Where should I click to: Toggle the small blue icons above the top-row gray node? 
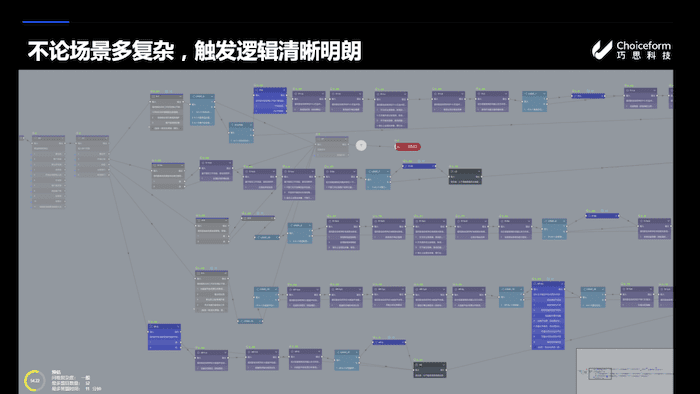coord(168,91)
